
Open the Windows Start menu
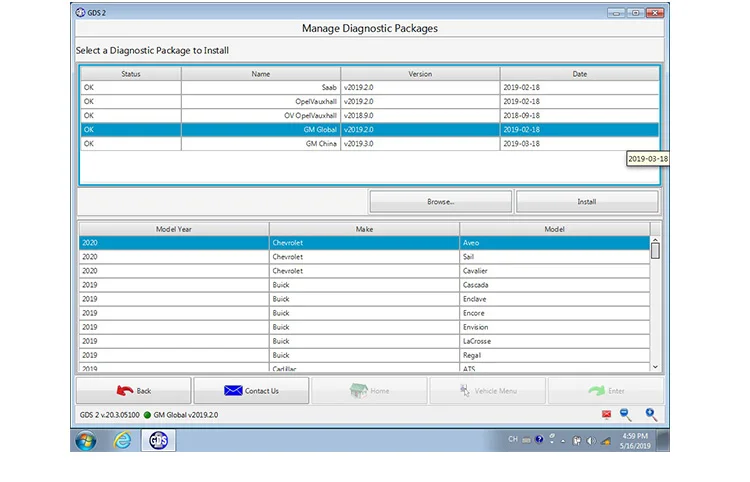pyautogui.click(x=86, y=440)
